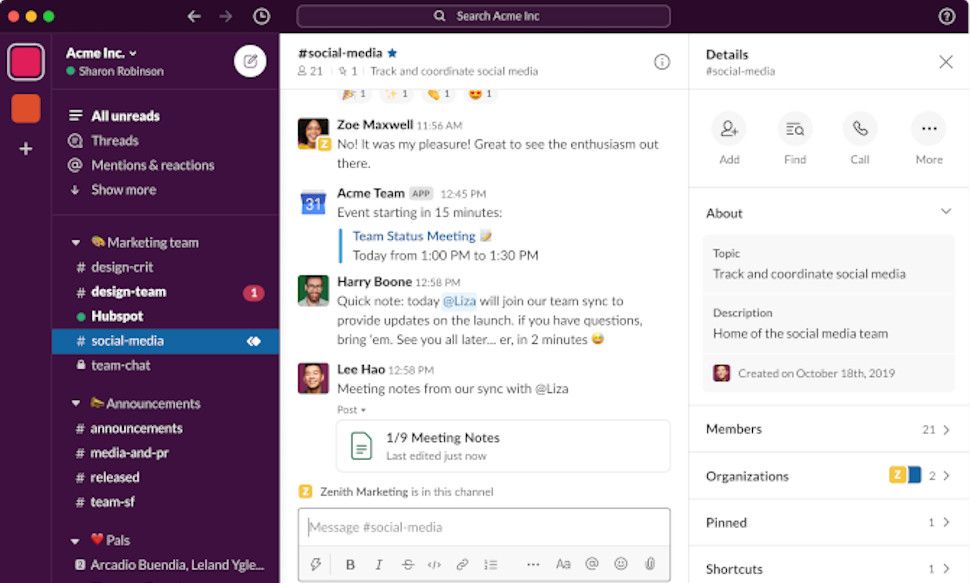Expand the Organizations row in Details
The image size is (970, 583).
828,476
